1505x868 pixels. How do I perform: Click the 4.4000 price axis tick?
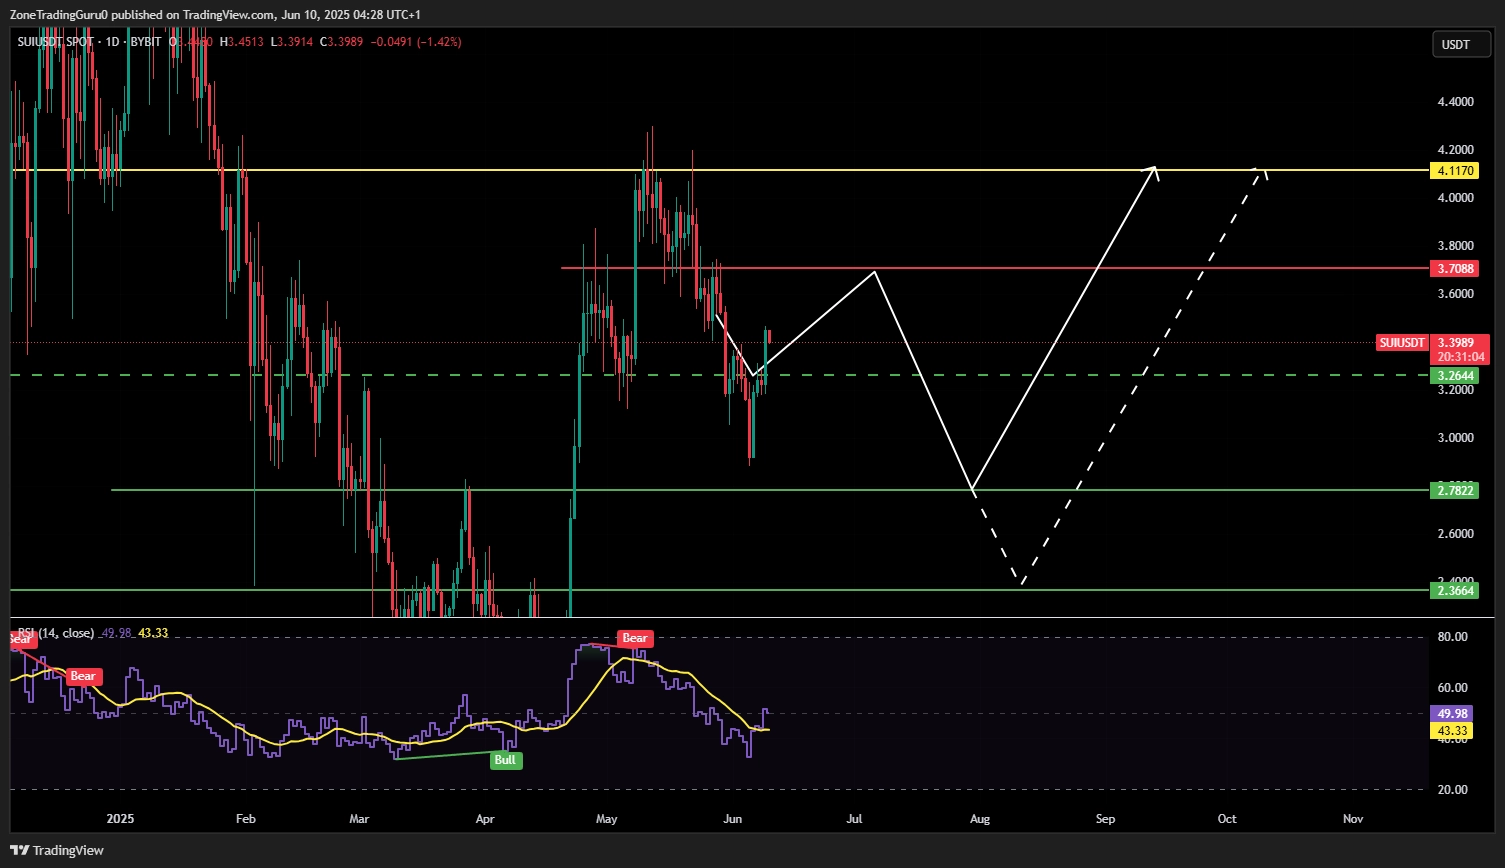[x=1455, y=102]
